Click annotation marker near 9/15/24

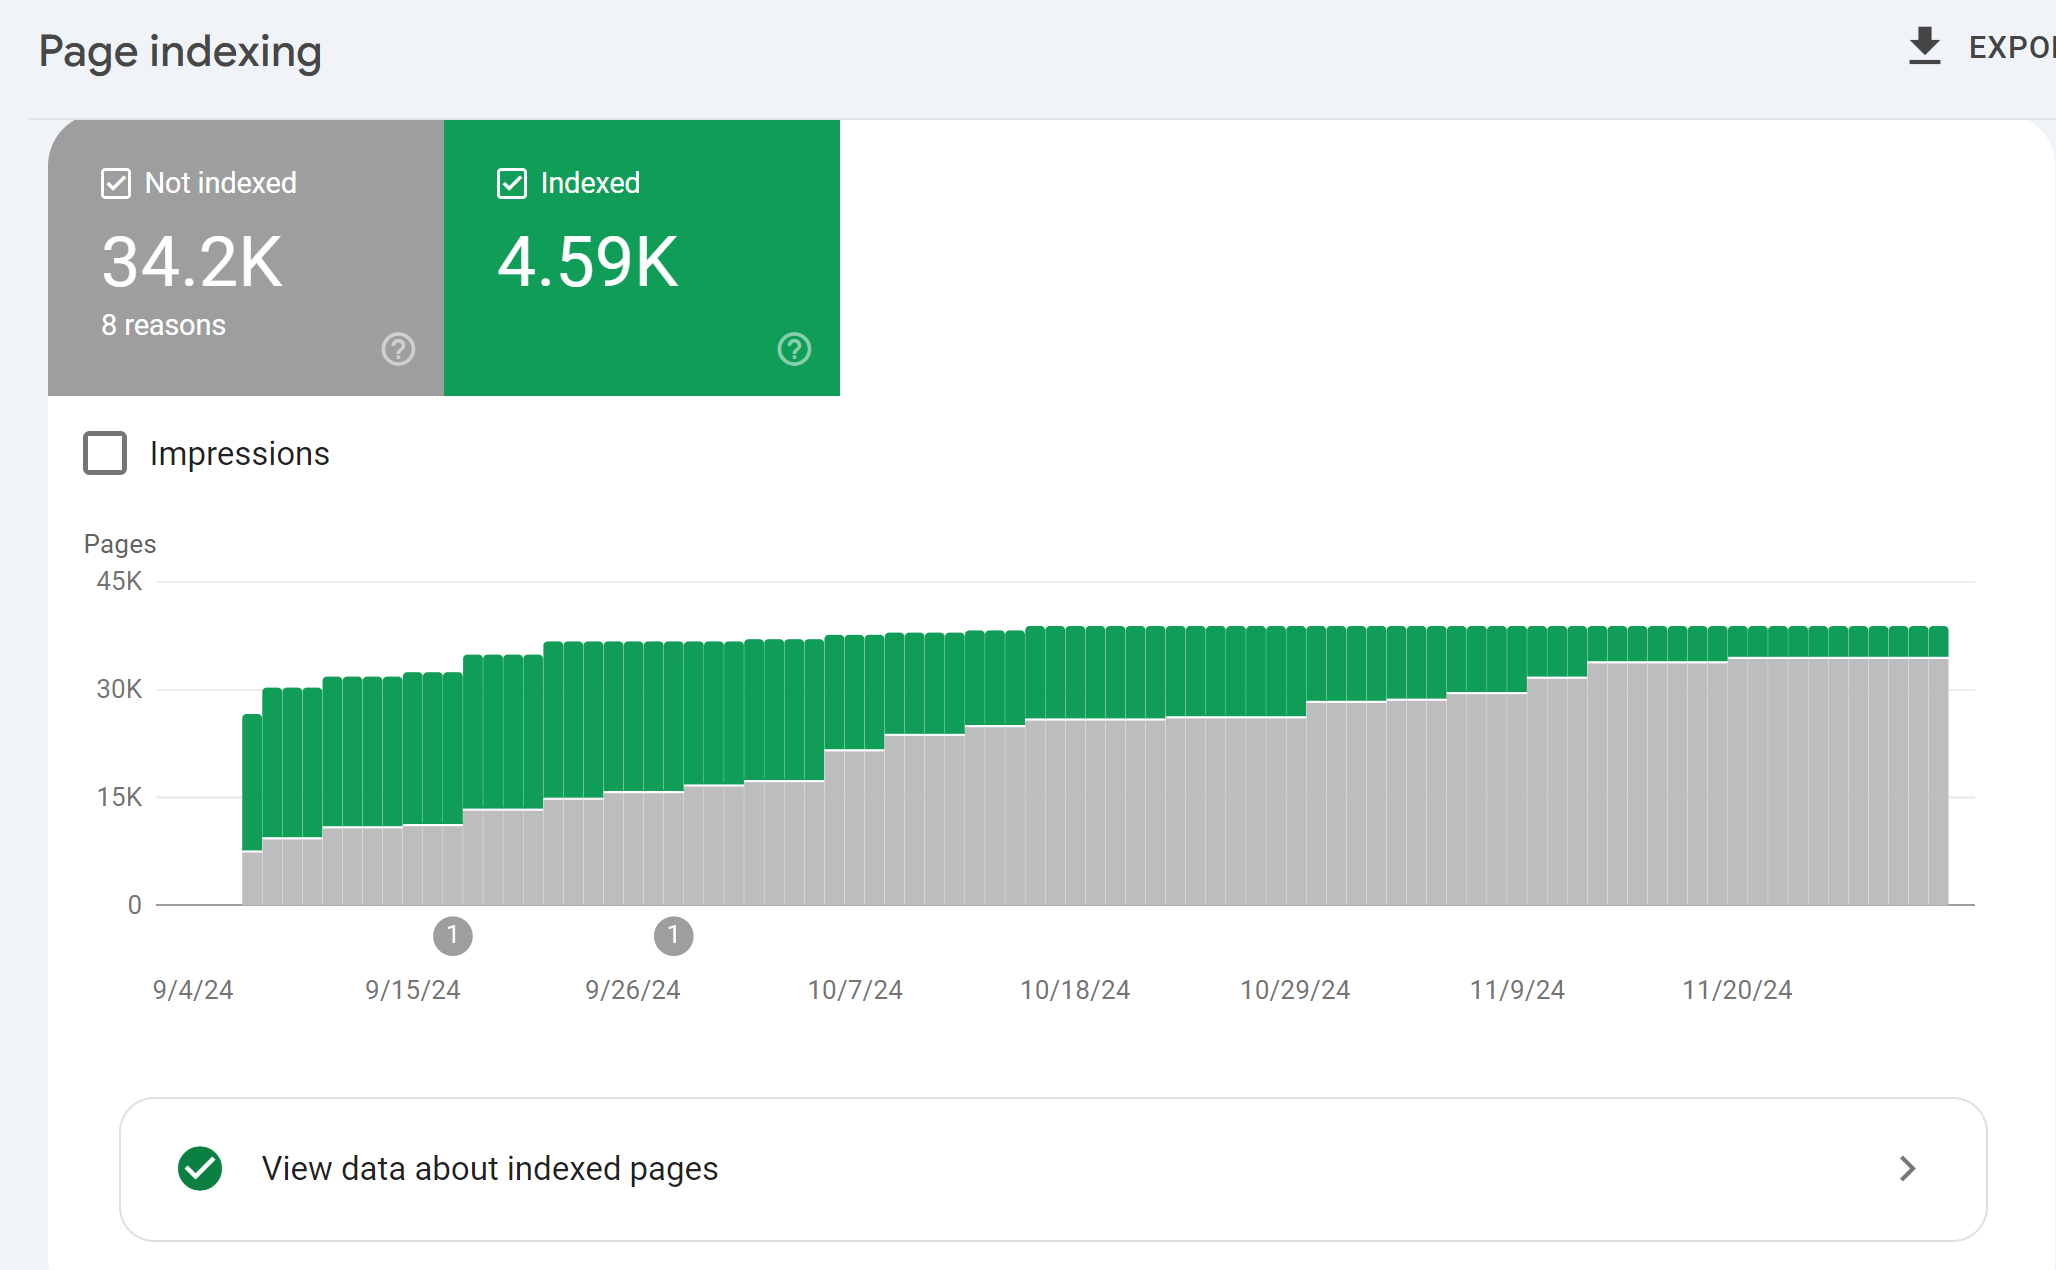pyautogui.click(x=452, y=936)
